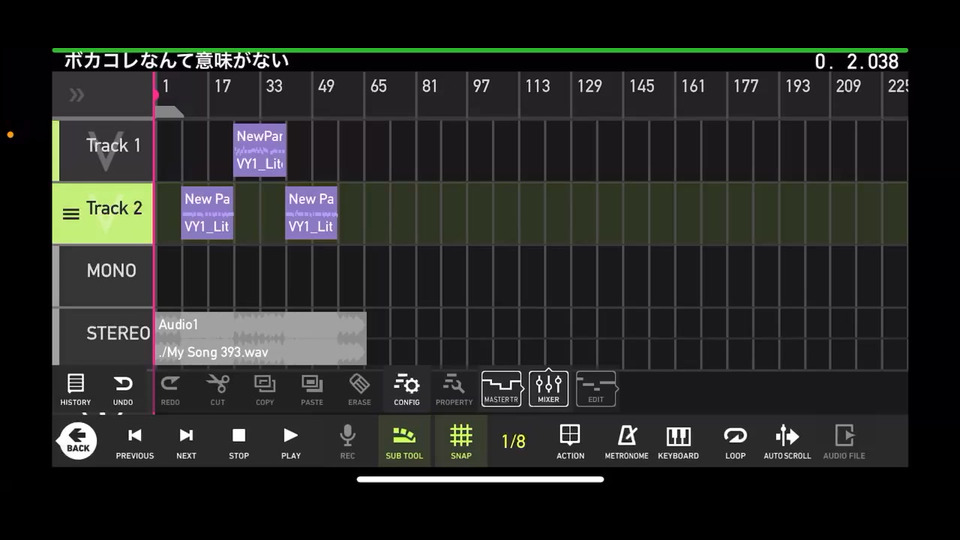The image size is (960, 540).
Task: Cut with the scissors icon
Action: pos(217,389)
